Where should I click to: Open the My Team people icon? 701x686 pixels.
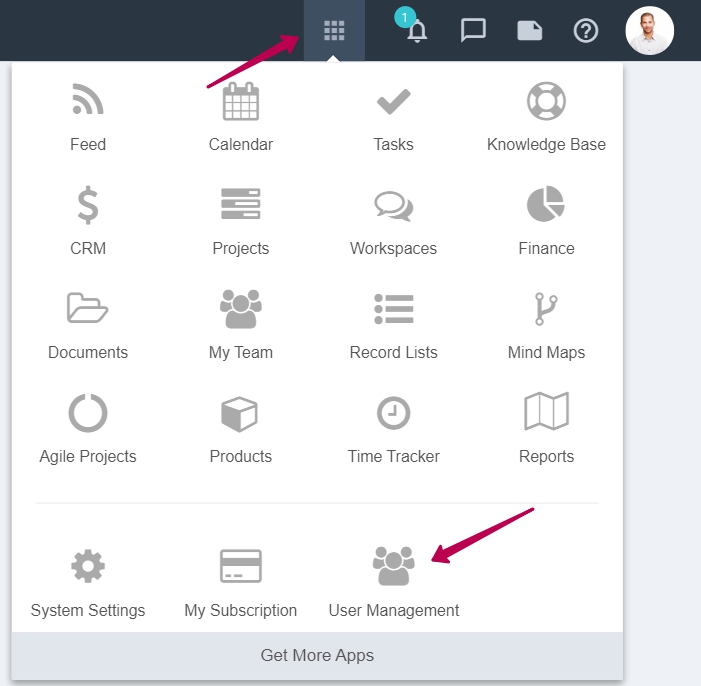[241, 309]
